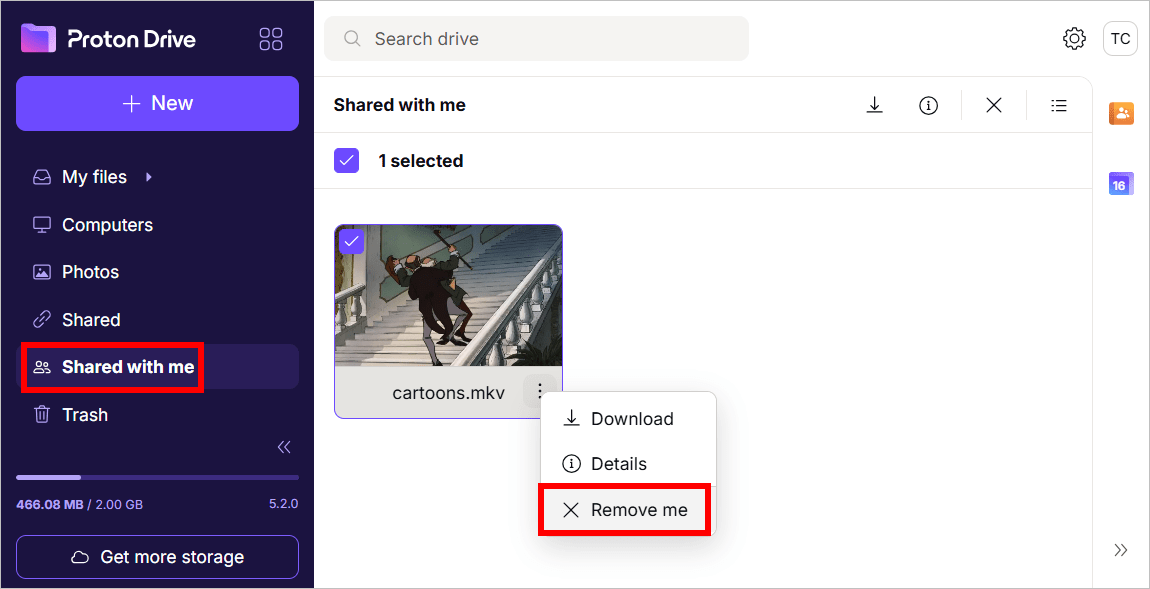Uncheck the select-all checkbox
This screenshot has height=589, width=1150.
pos(346,161)
